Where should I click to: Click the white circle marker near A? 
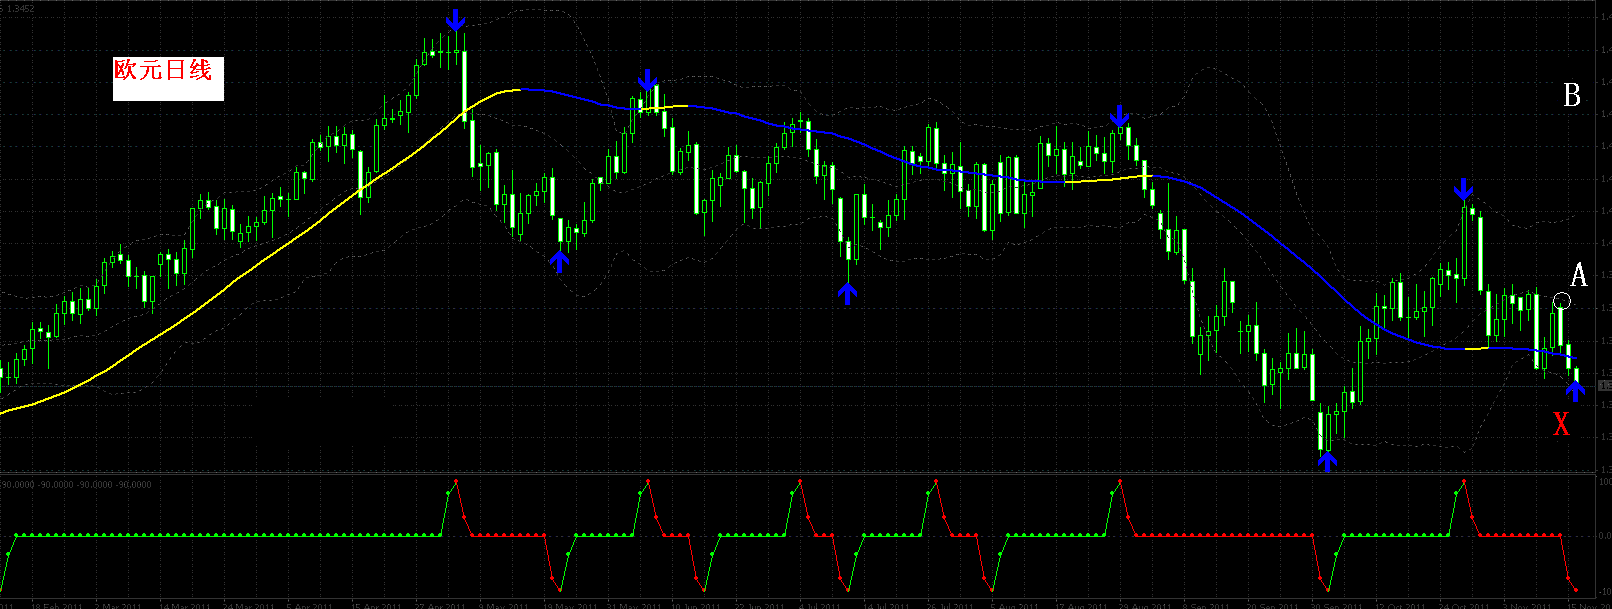(1562, 301)
